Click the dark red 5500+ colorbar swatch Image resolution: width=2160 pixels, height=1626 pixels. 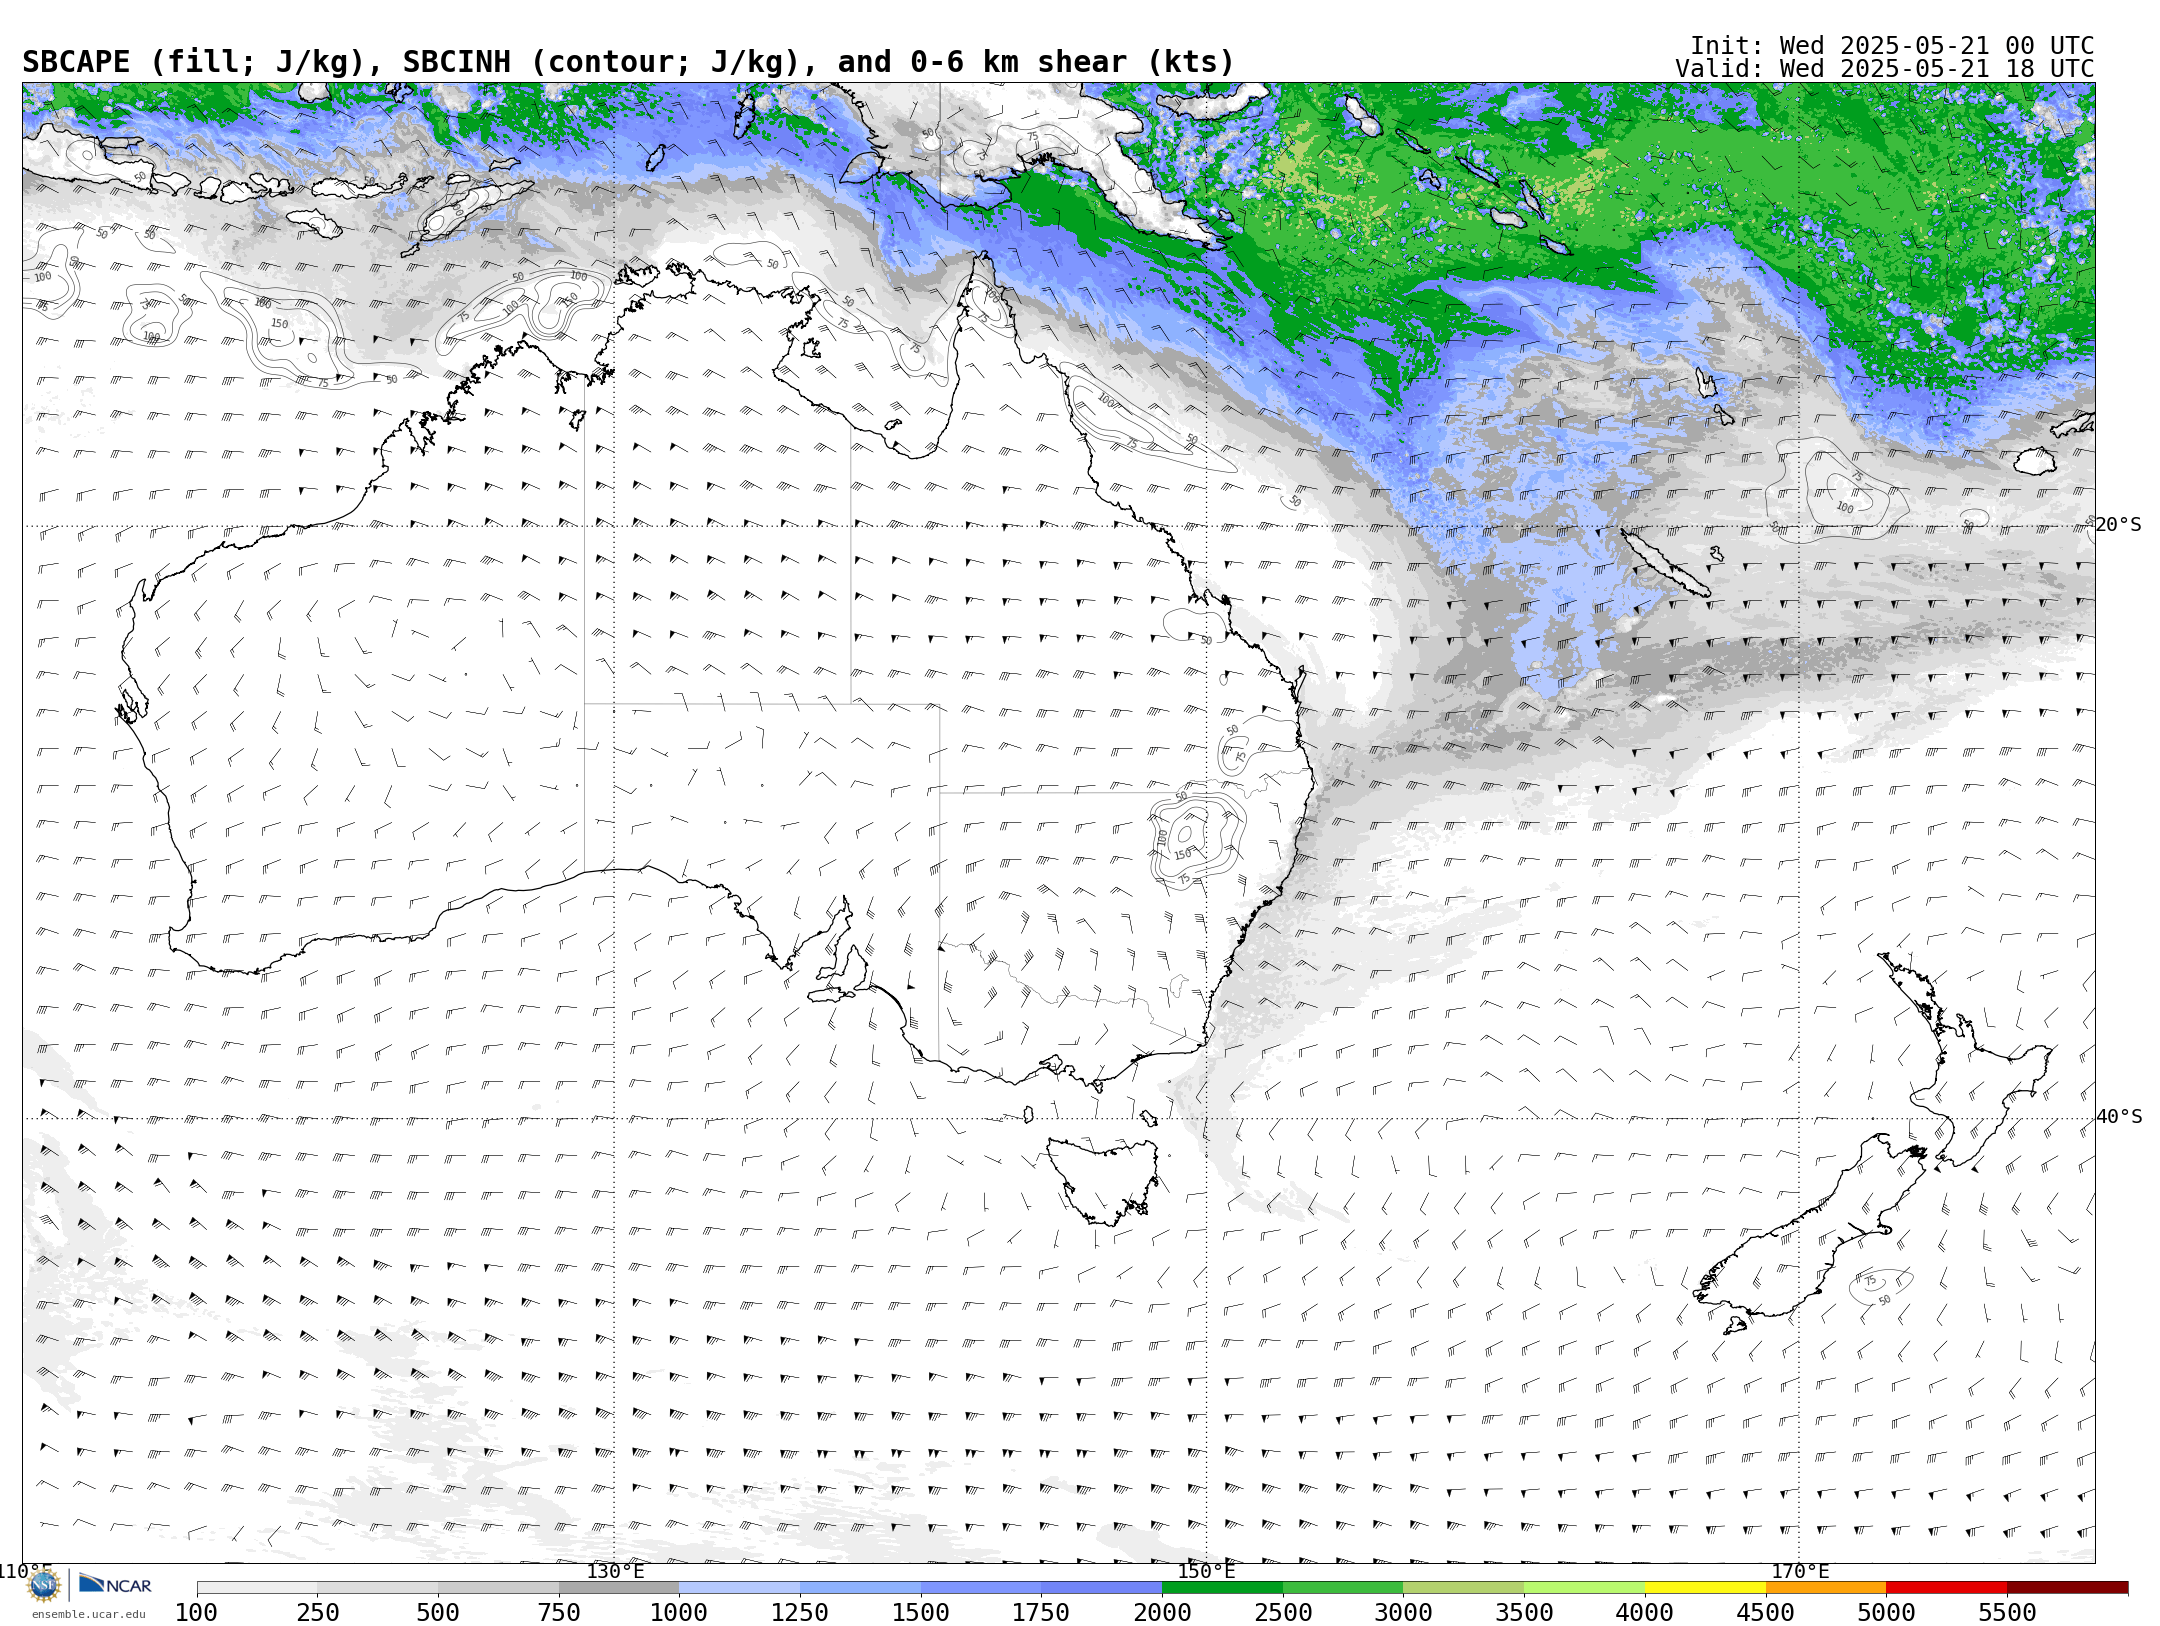[2067, 1588]
